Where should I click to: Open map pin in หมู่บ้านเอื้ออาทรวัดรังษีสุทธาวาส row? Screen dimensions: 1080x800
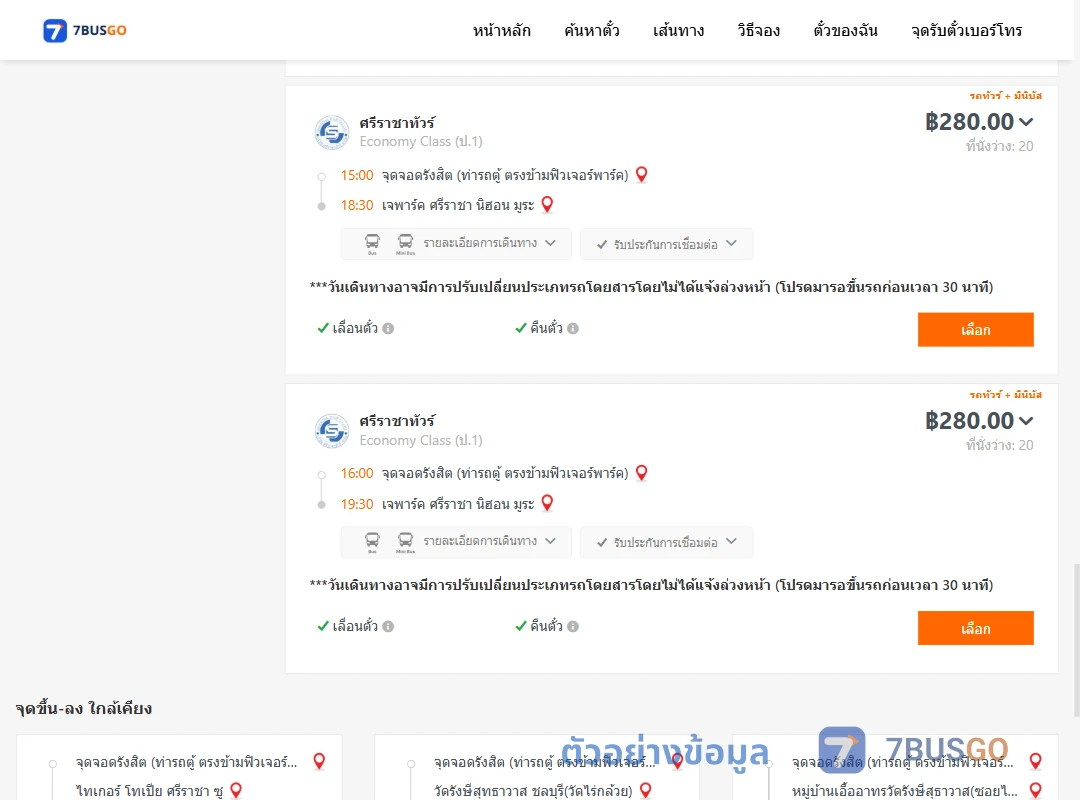(1035, 790)
